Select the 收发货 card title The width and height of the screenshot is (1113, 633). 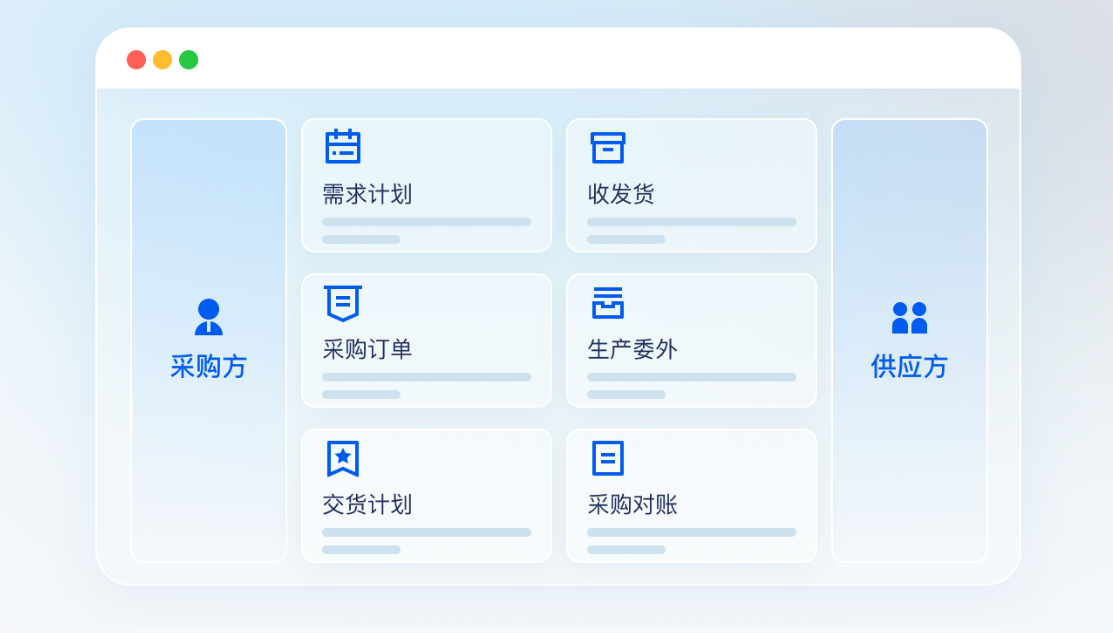click(x=621, y=194)
